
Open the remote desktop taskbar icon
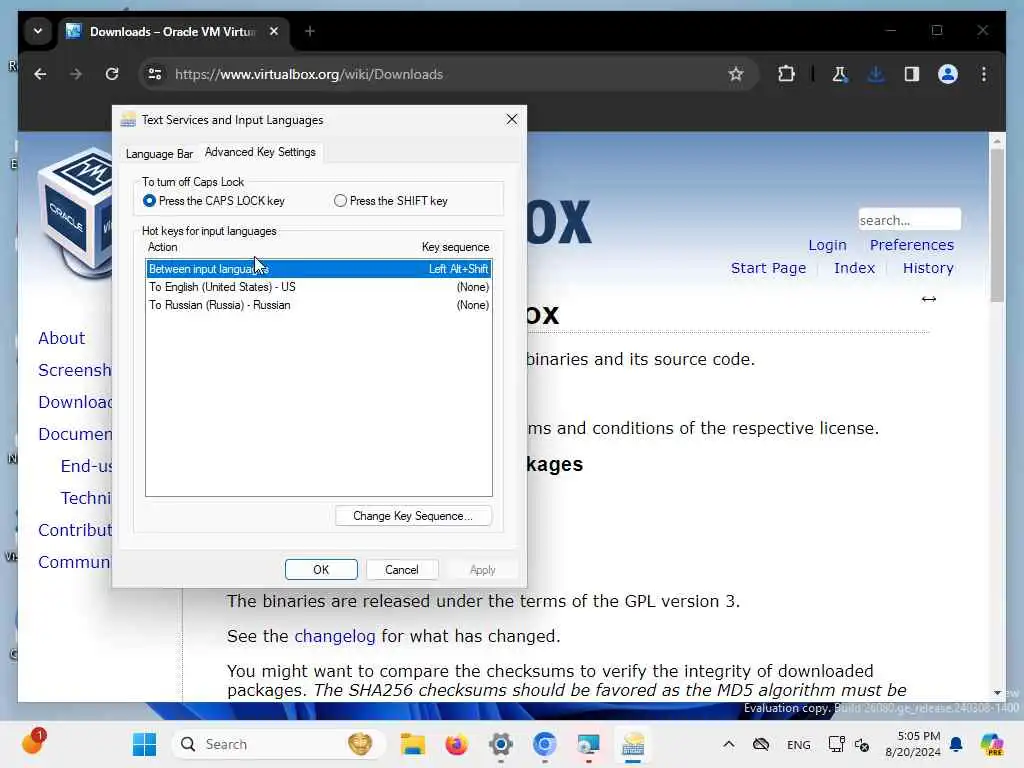coord(588,744)
